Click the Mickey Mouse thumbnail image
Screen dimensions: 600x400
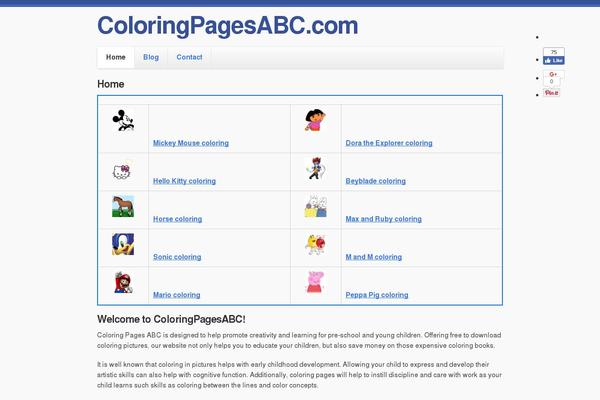(x=123, y=120)
